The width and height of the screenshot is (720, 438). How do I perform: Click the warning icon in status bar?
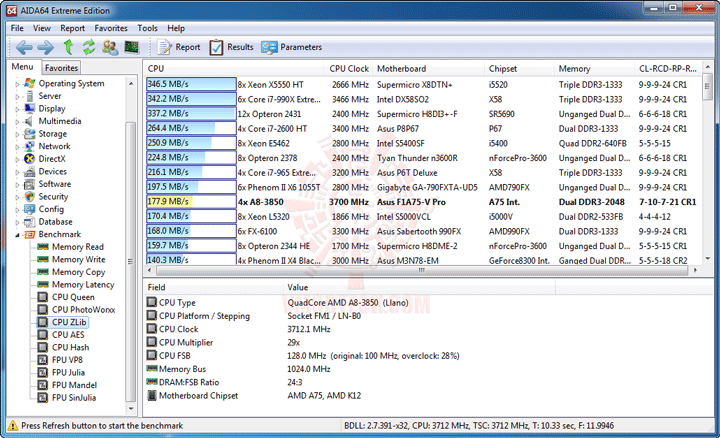13,426
